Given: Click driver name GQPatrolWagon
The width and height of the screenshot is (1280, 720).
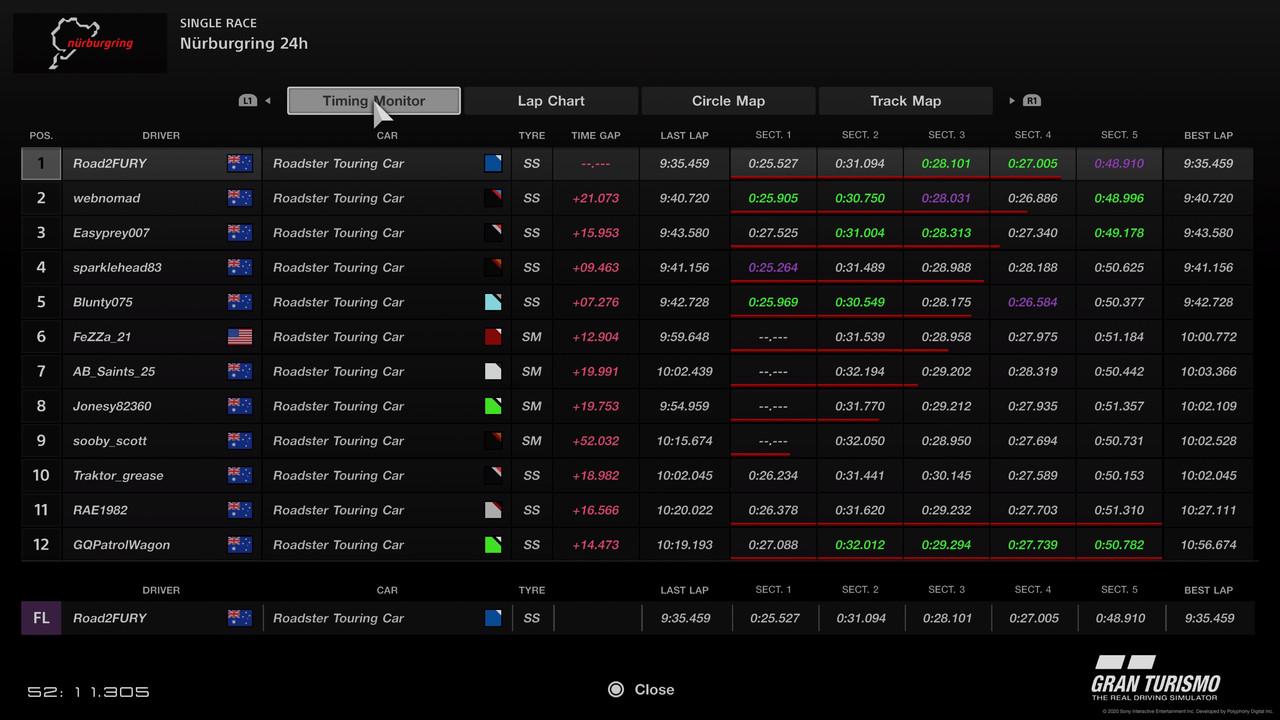Looking at the screenshot, I should tap(121, 545).
